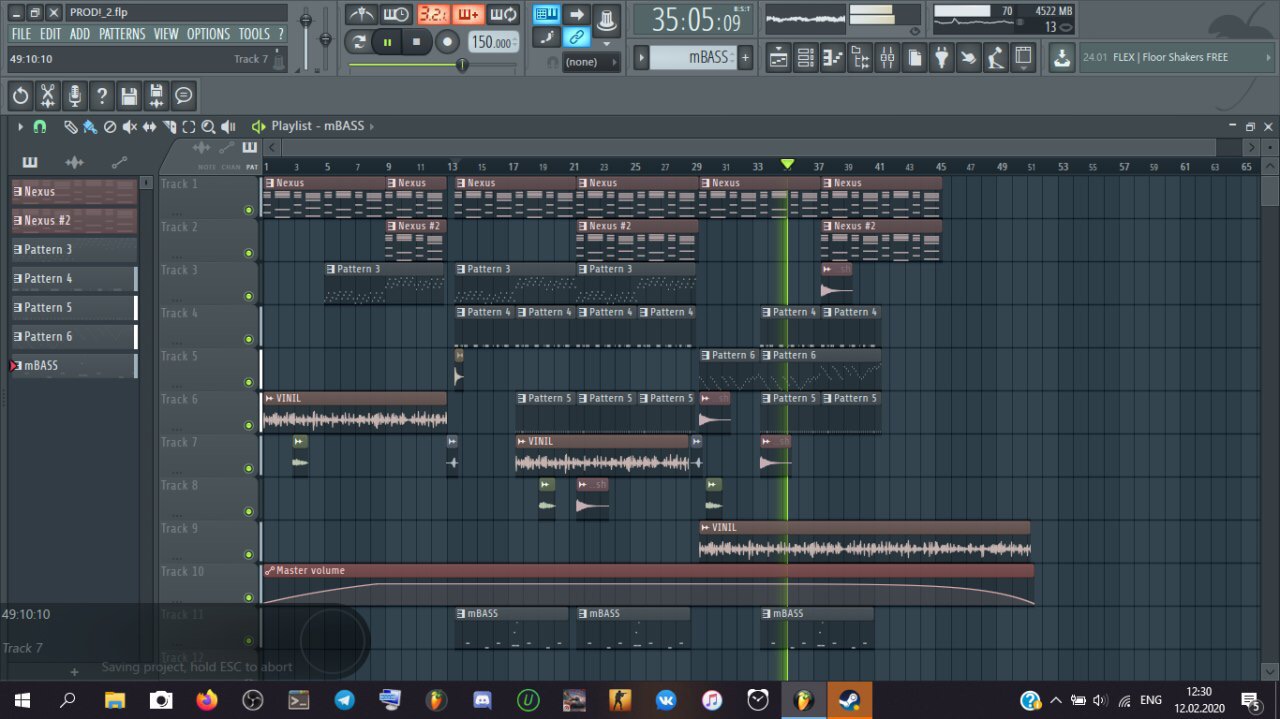Open the OPTIONS menu
Viewport: 1280px width, 719px height.
tap(208, 34)
